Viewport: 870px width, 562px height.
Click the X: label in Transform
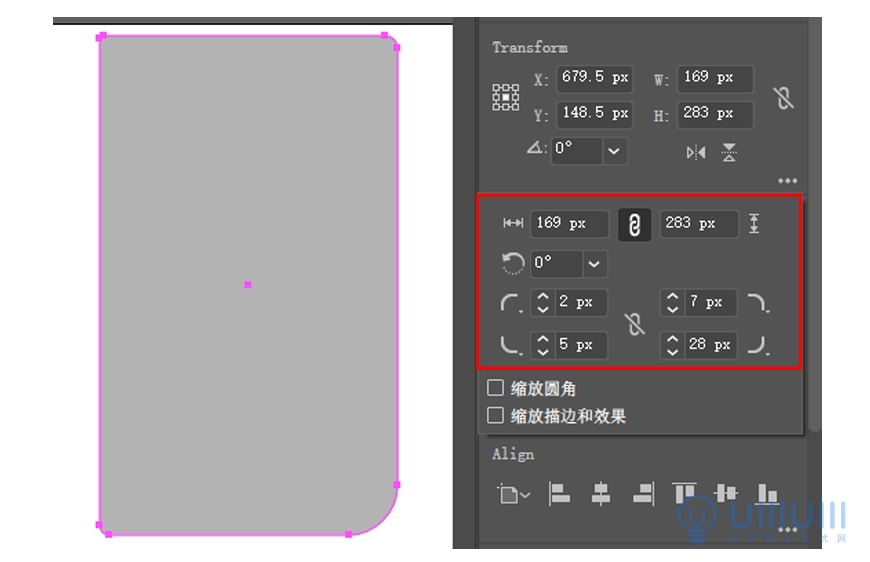541,79
